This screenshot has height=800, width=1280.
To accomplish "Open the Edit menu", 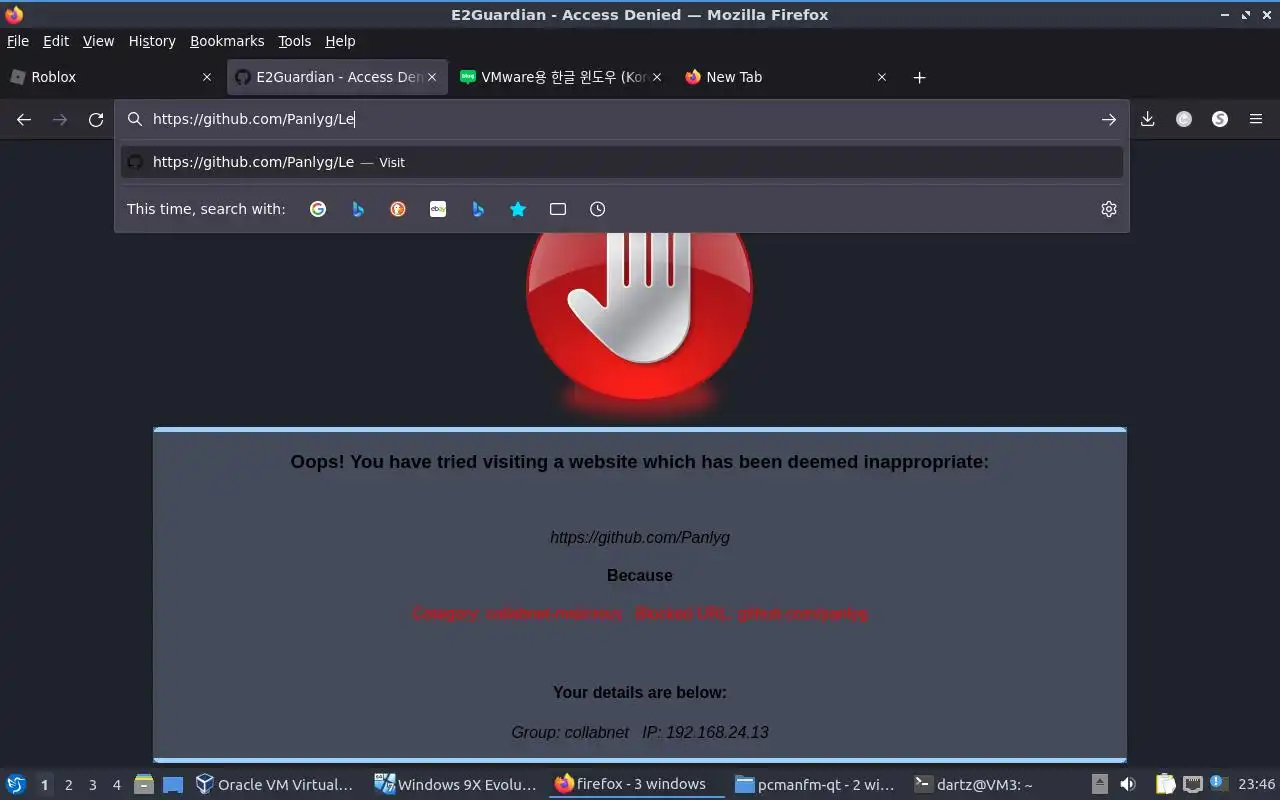I will [56, 41].
